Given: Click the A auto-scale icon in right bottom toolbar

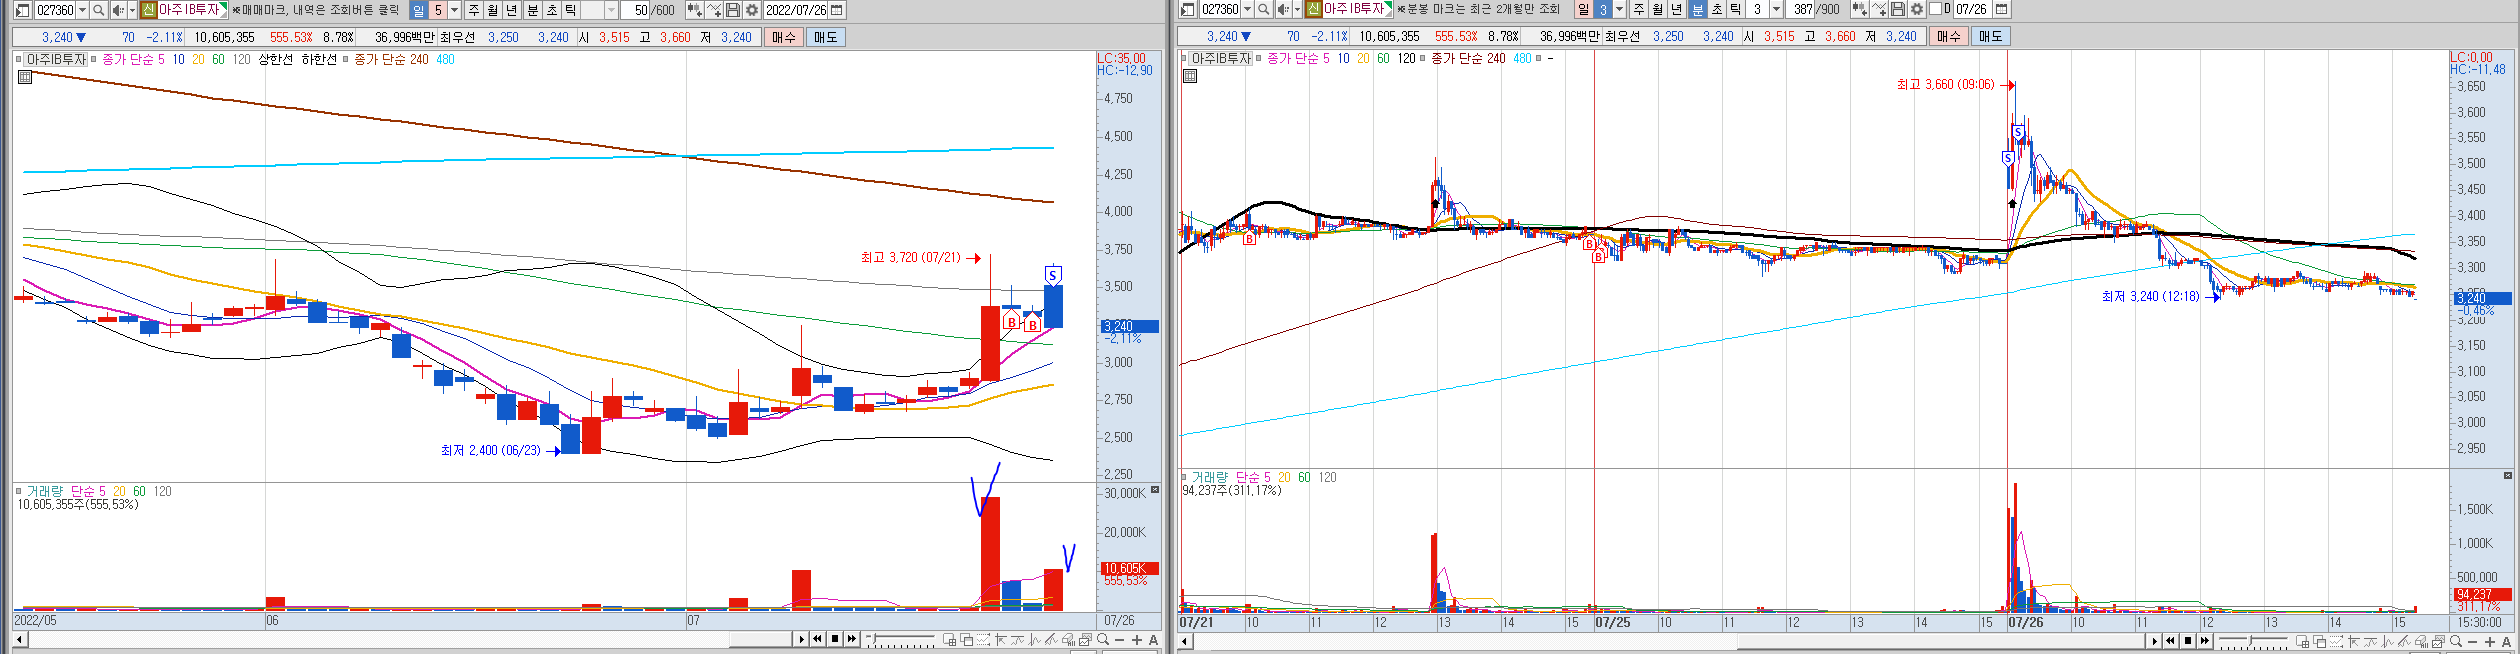Looking at the screenshot, I should 2507,642.
